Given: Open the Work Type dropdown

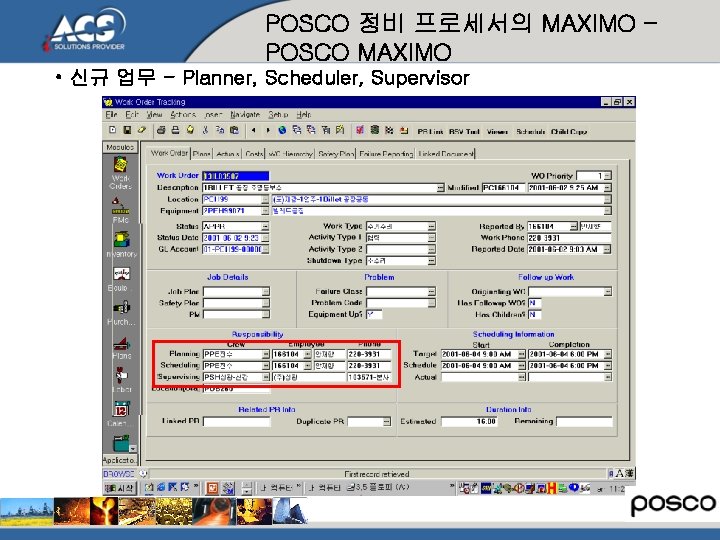Looking at the screenshot, I should click(431, 226).
